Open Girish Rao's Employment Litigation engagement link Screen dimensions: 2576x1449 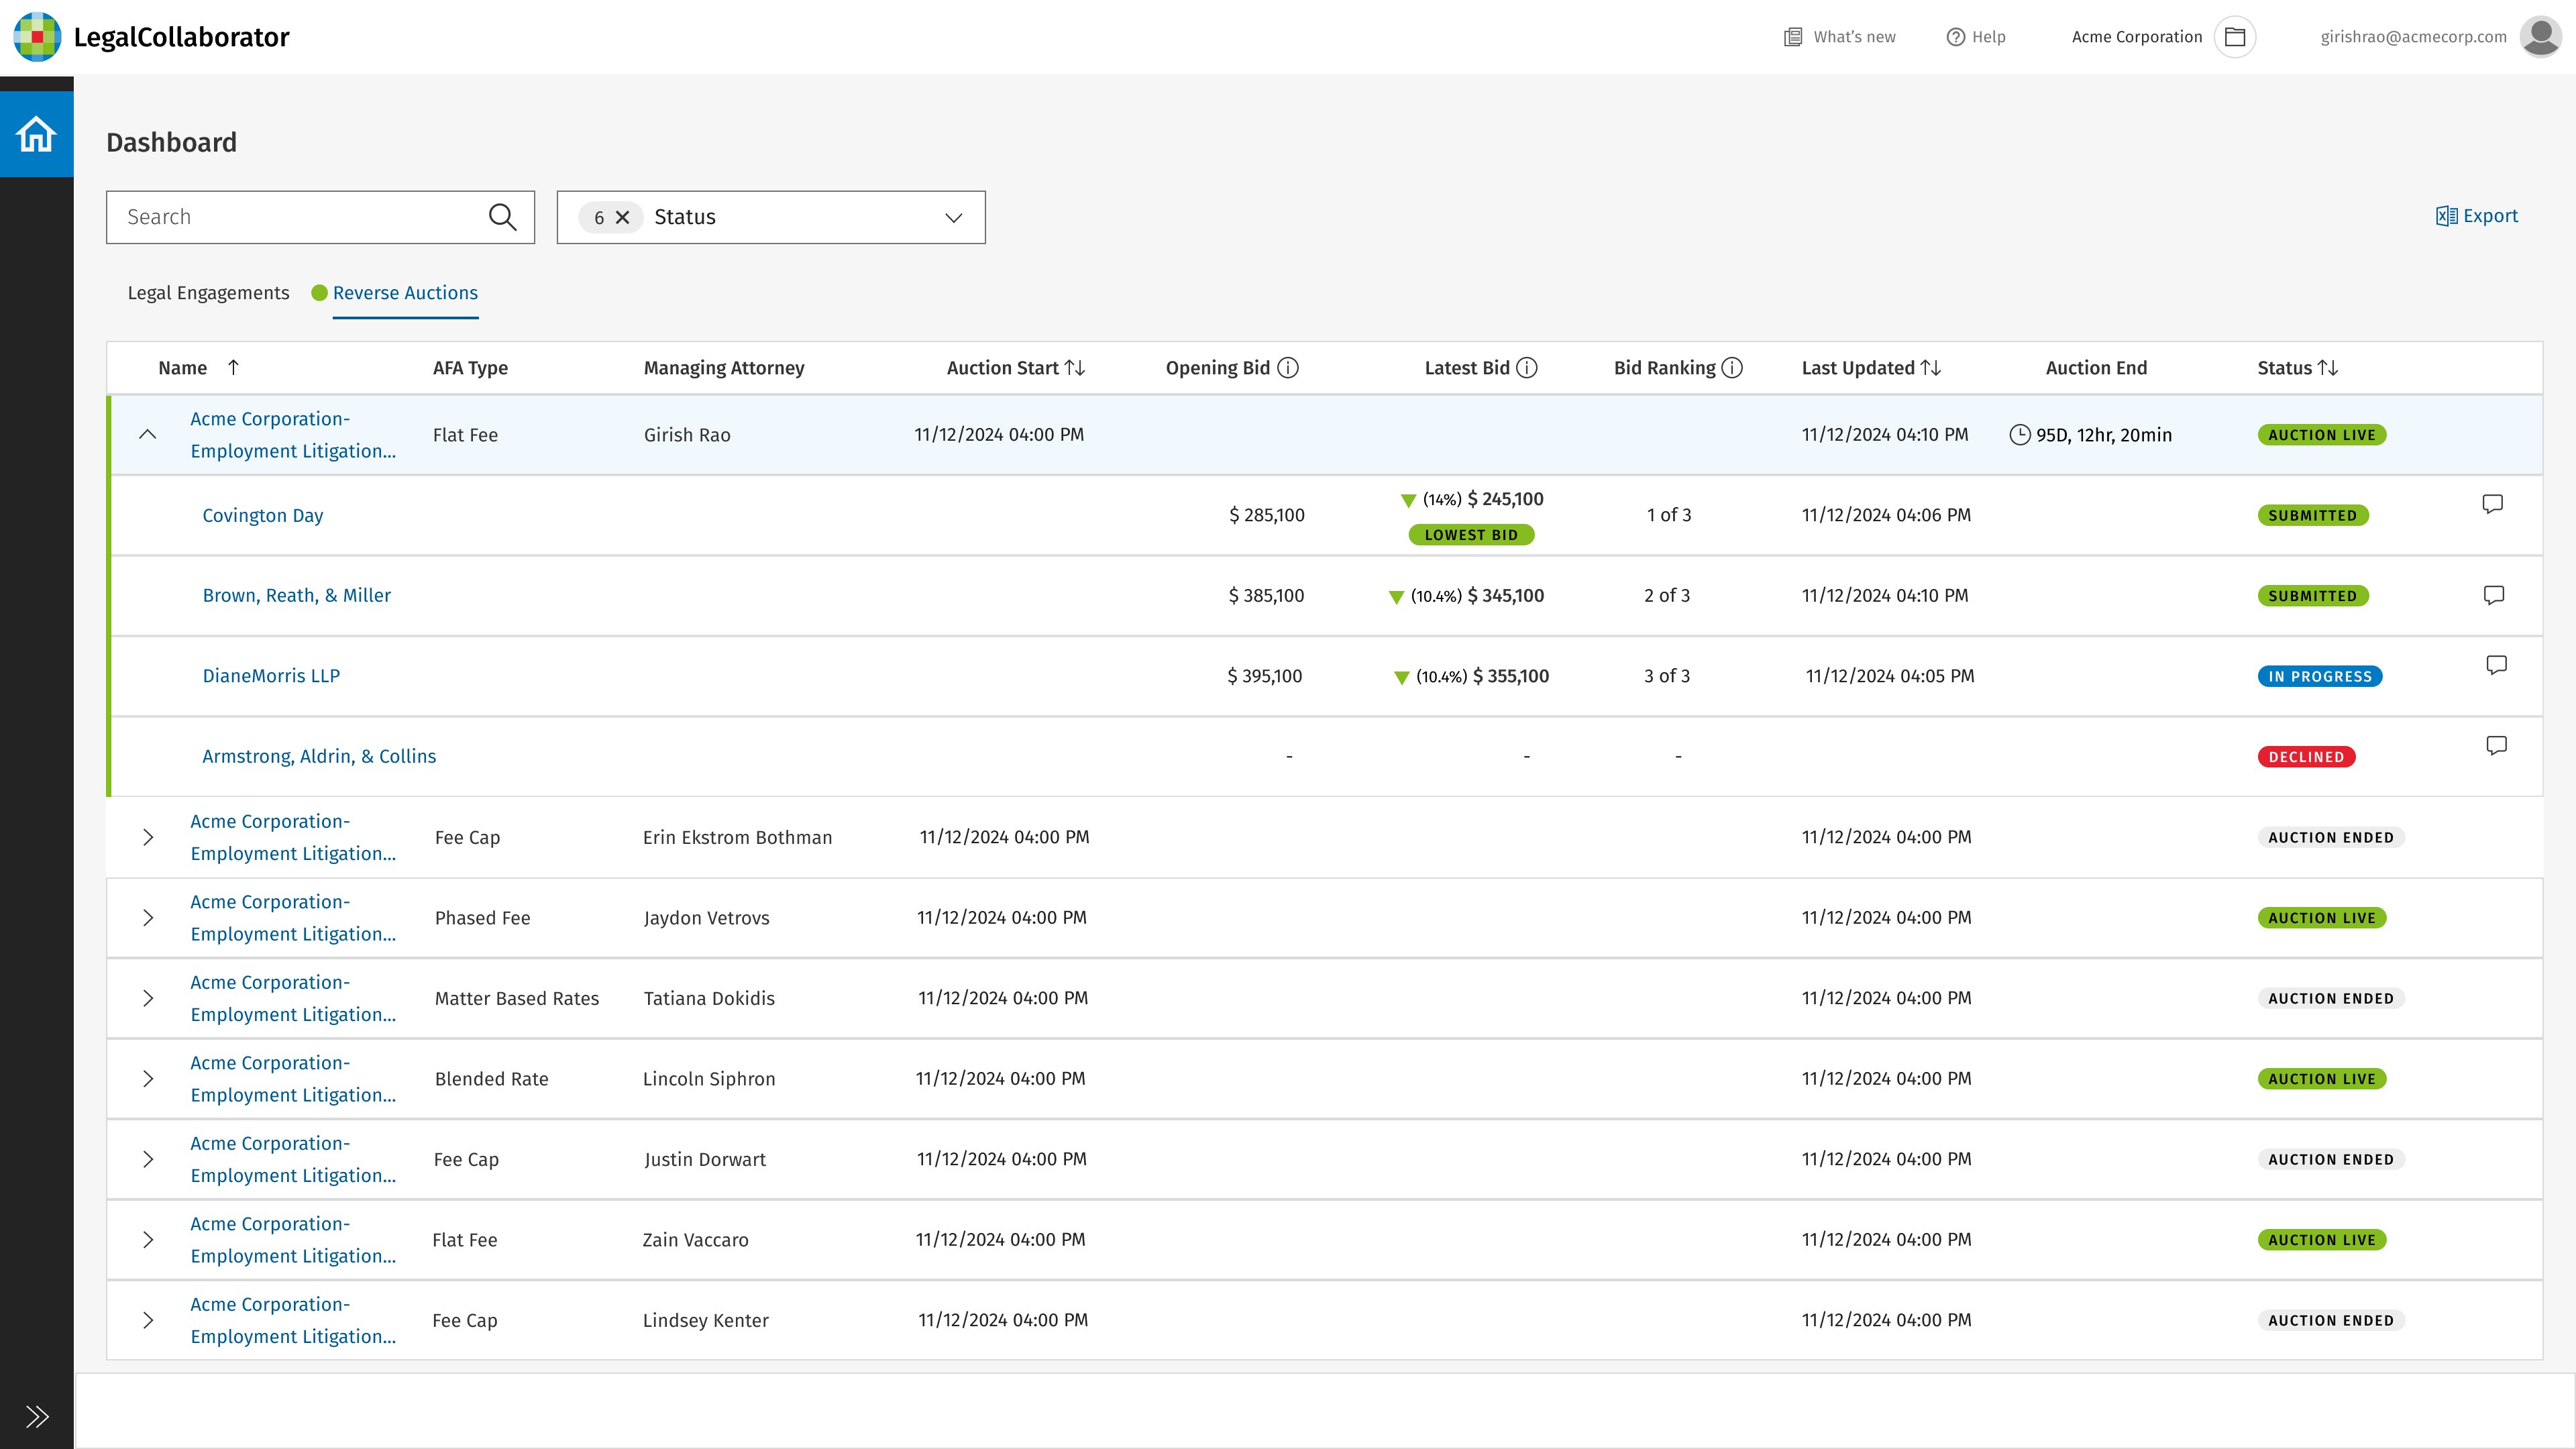tap(293, 435)
